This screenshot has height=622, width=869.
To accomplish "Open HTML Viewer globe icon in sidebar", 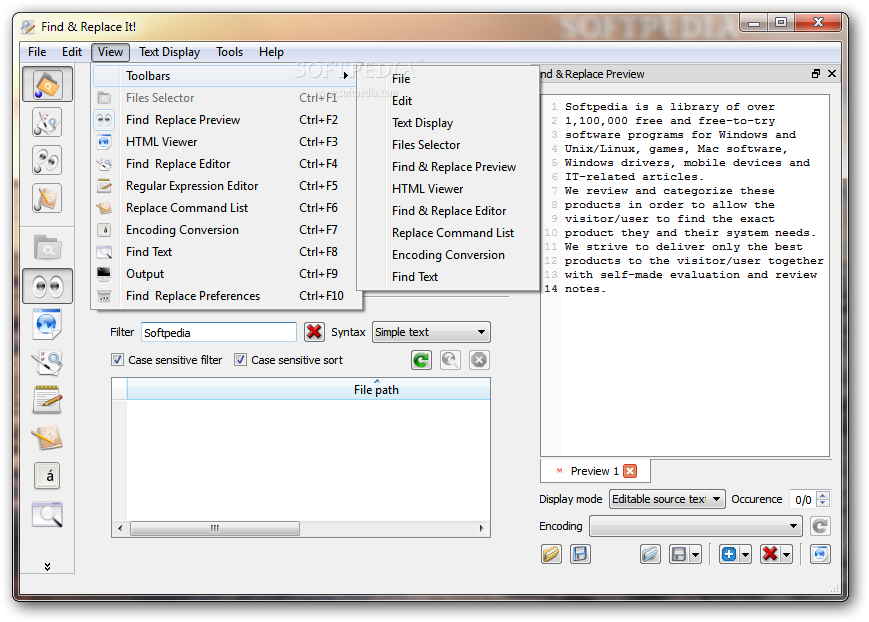I will [x=47, y=324].
